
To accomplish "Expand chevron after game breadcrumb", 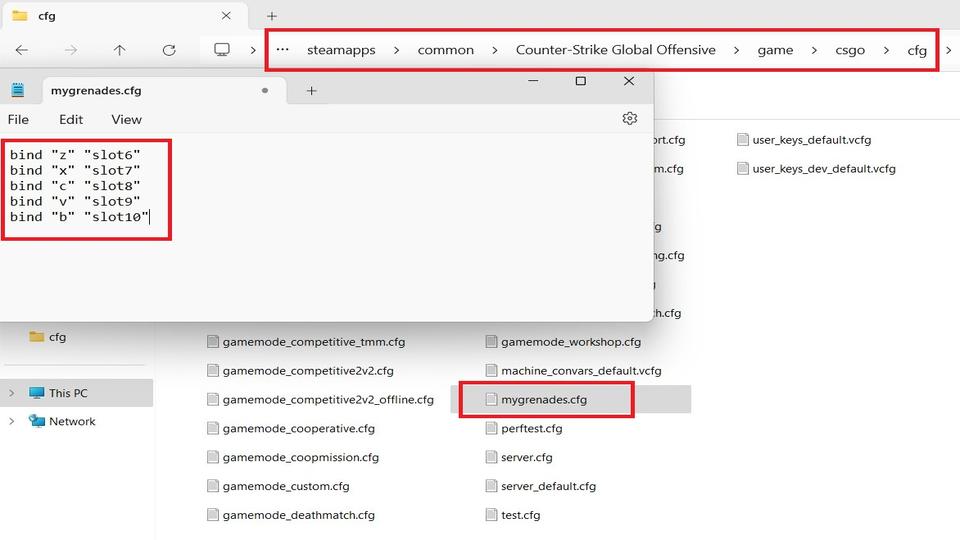I will (814, 50).
